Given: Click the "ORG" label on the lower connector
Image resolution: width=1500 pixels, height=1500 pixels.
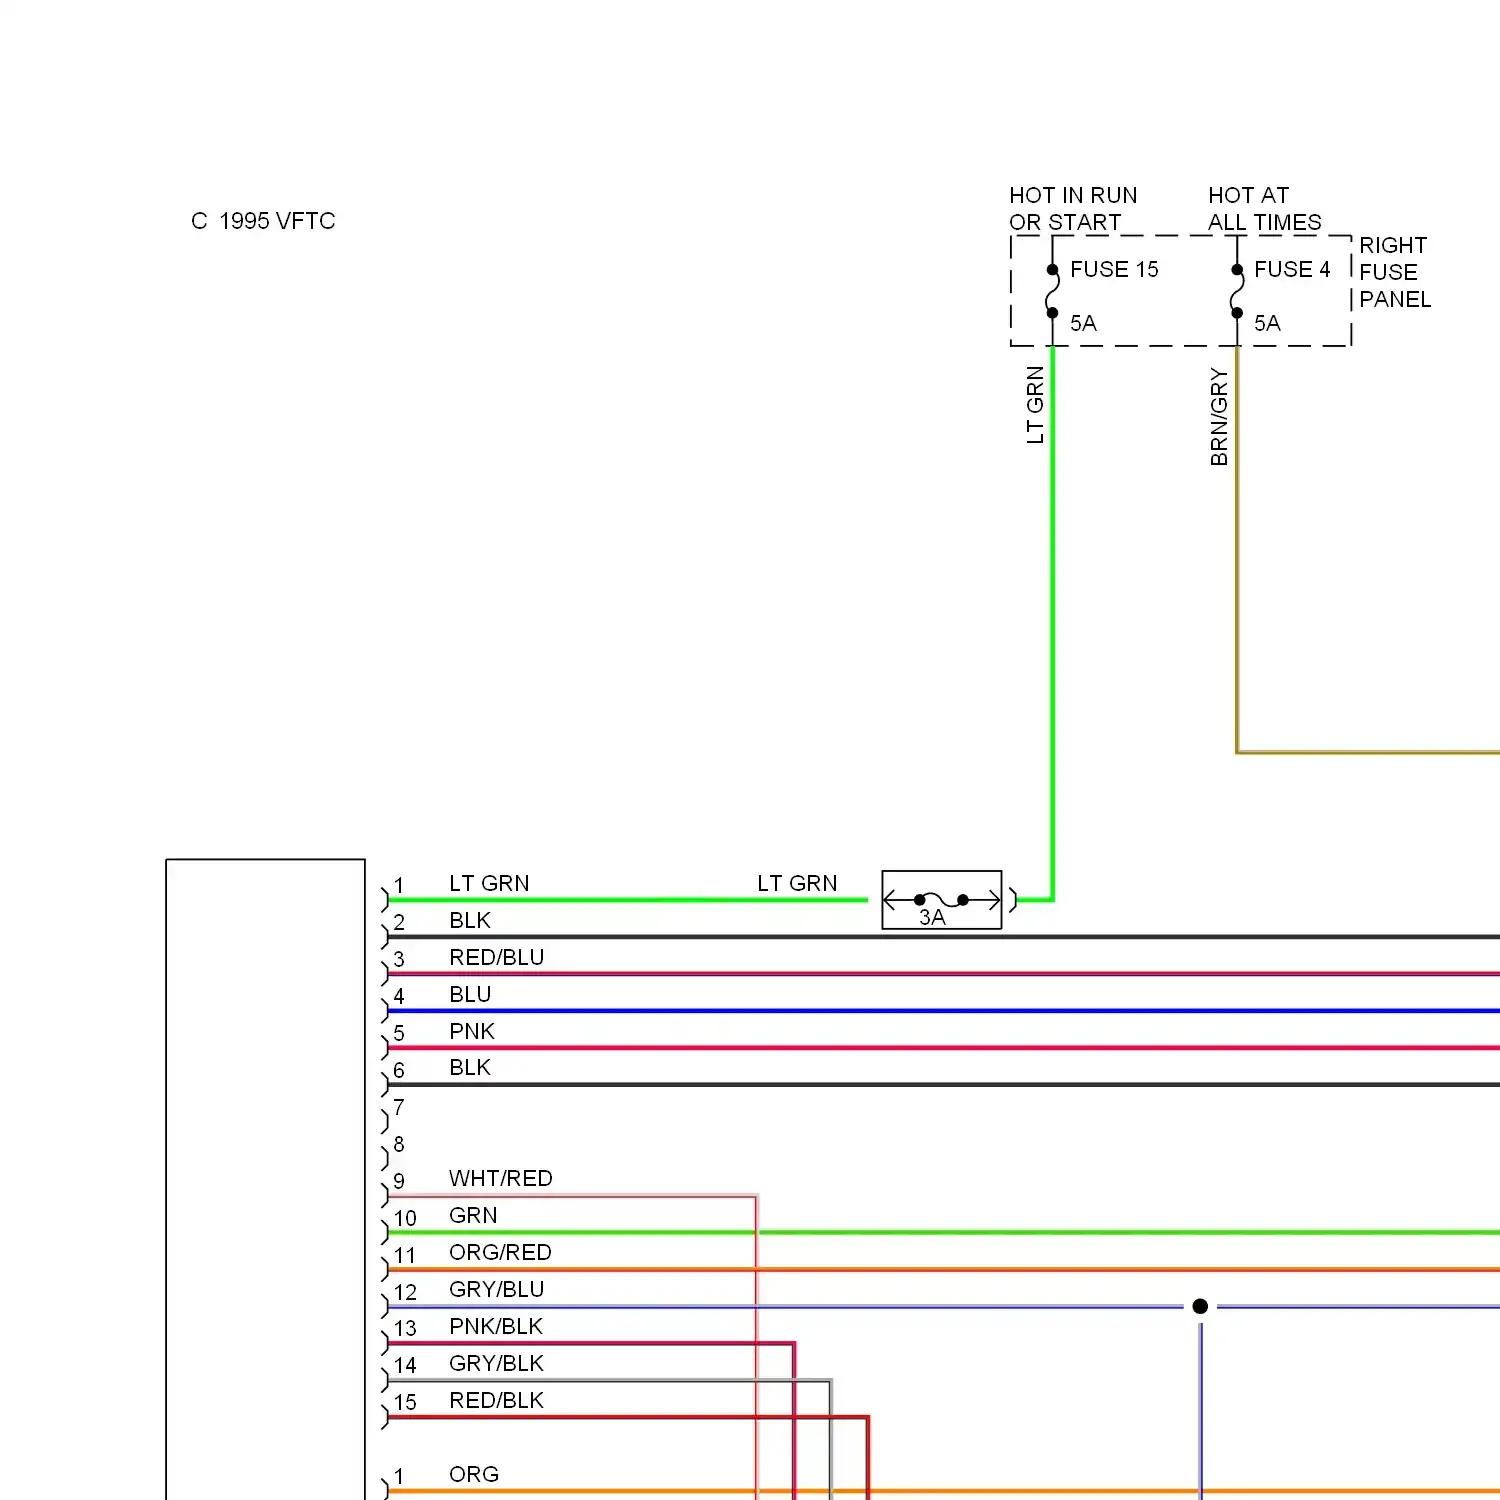Looking at the screenshot, I should pos(474,1474).
